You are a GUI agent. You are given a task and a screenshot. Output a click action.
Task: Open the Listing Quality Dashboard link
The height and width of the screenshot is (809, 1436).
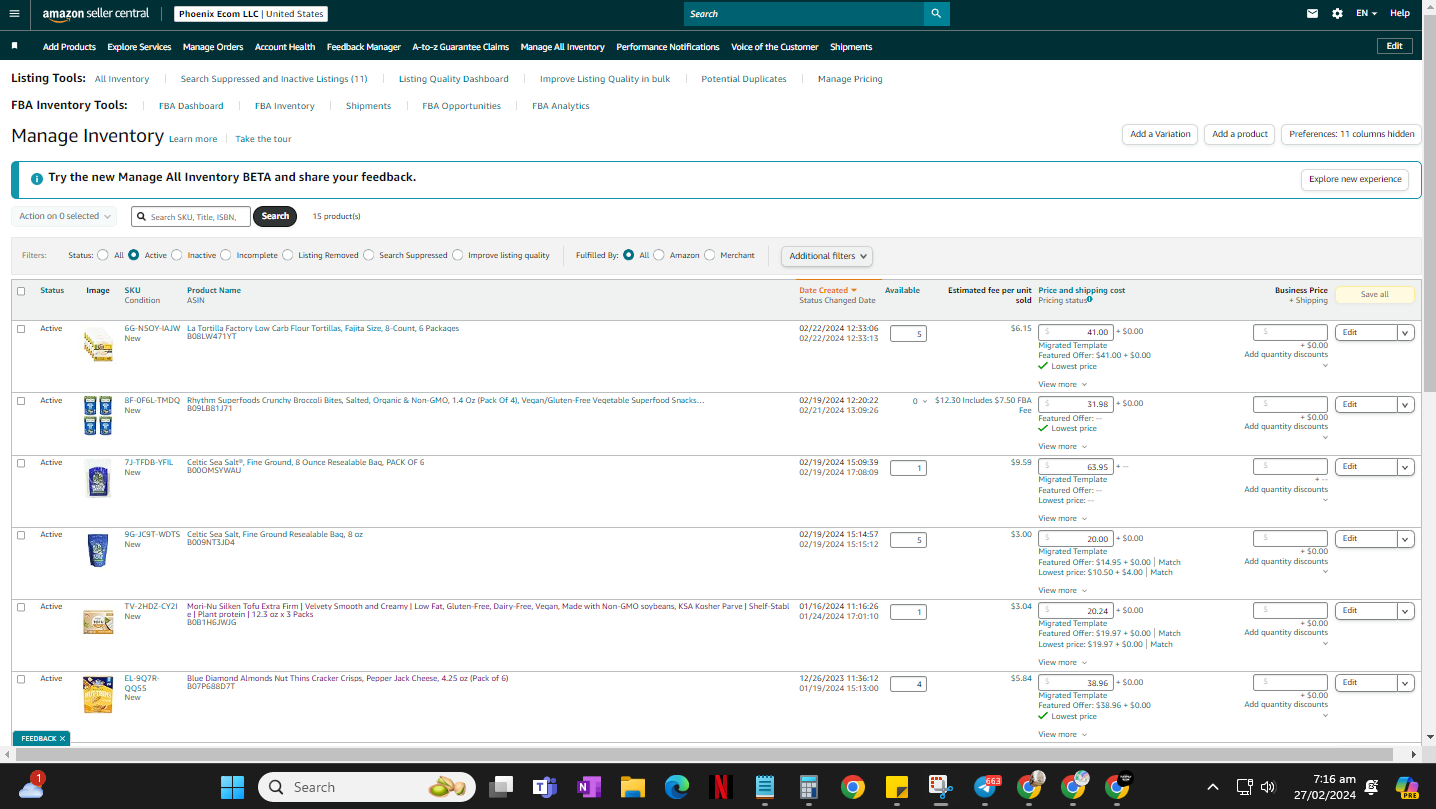(454, 79)
